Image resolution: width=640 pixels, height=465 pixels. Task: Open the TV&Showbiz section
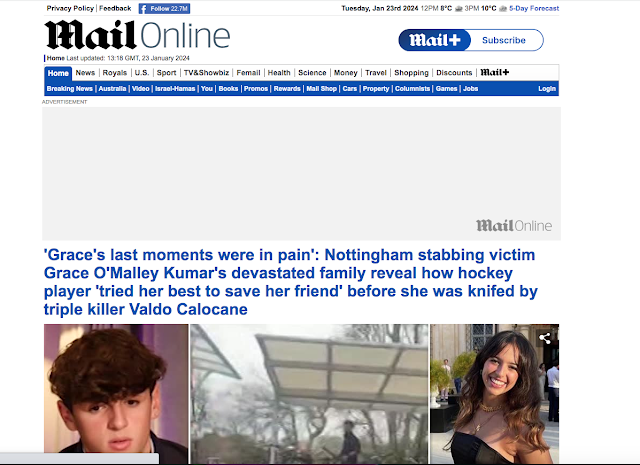point(206,73)
